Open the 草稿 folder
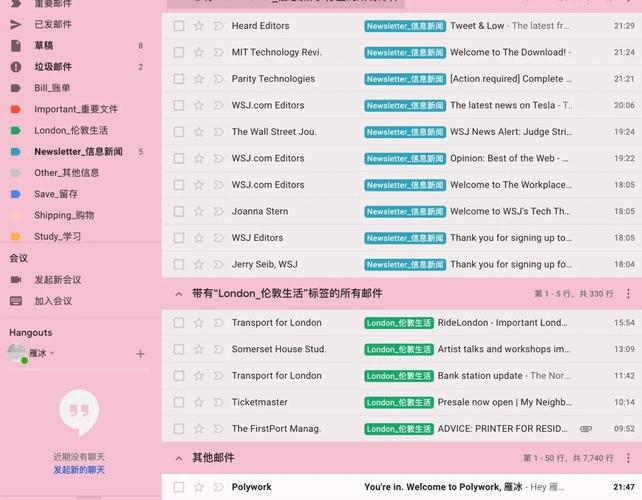This screenshot has width=642, height=500. click(x=44, y=45)
